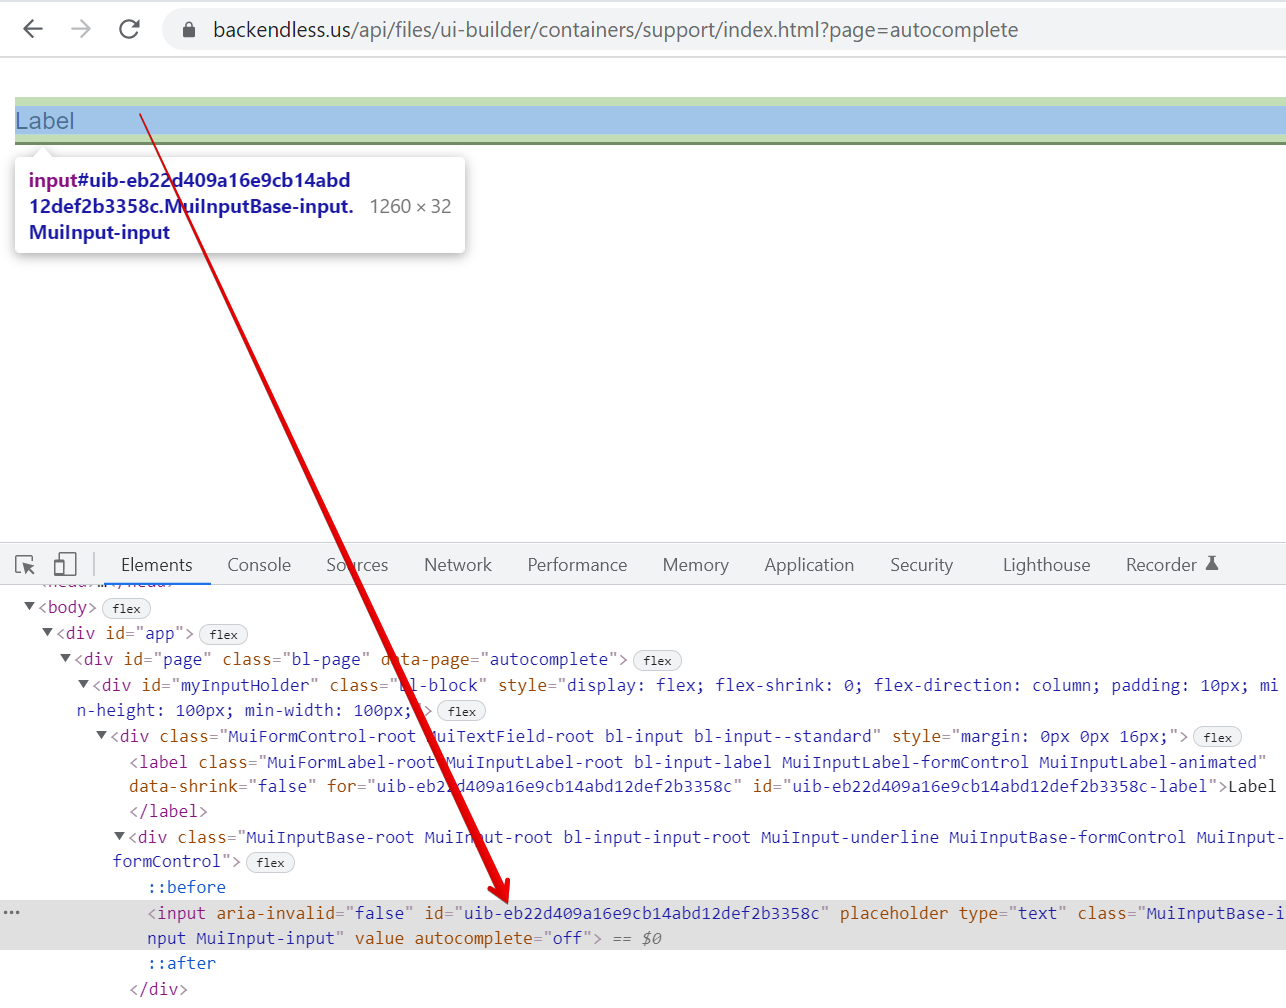Toggle the flex badge on body element

126,608
